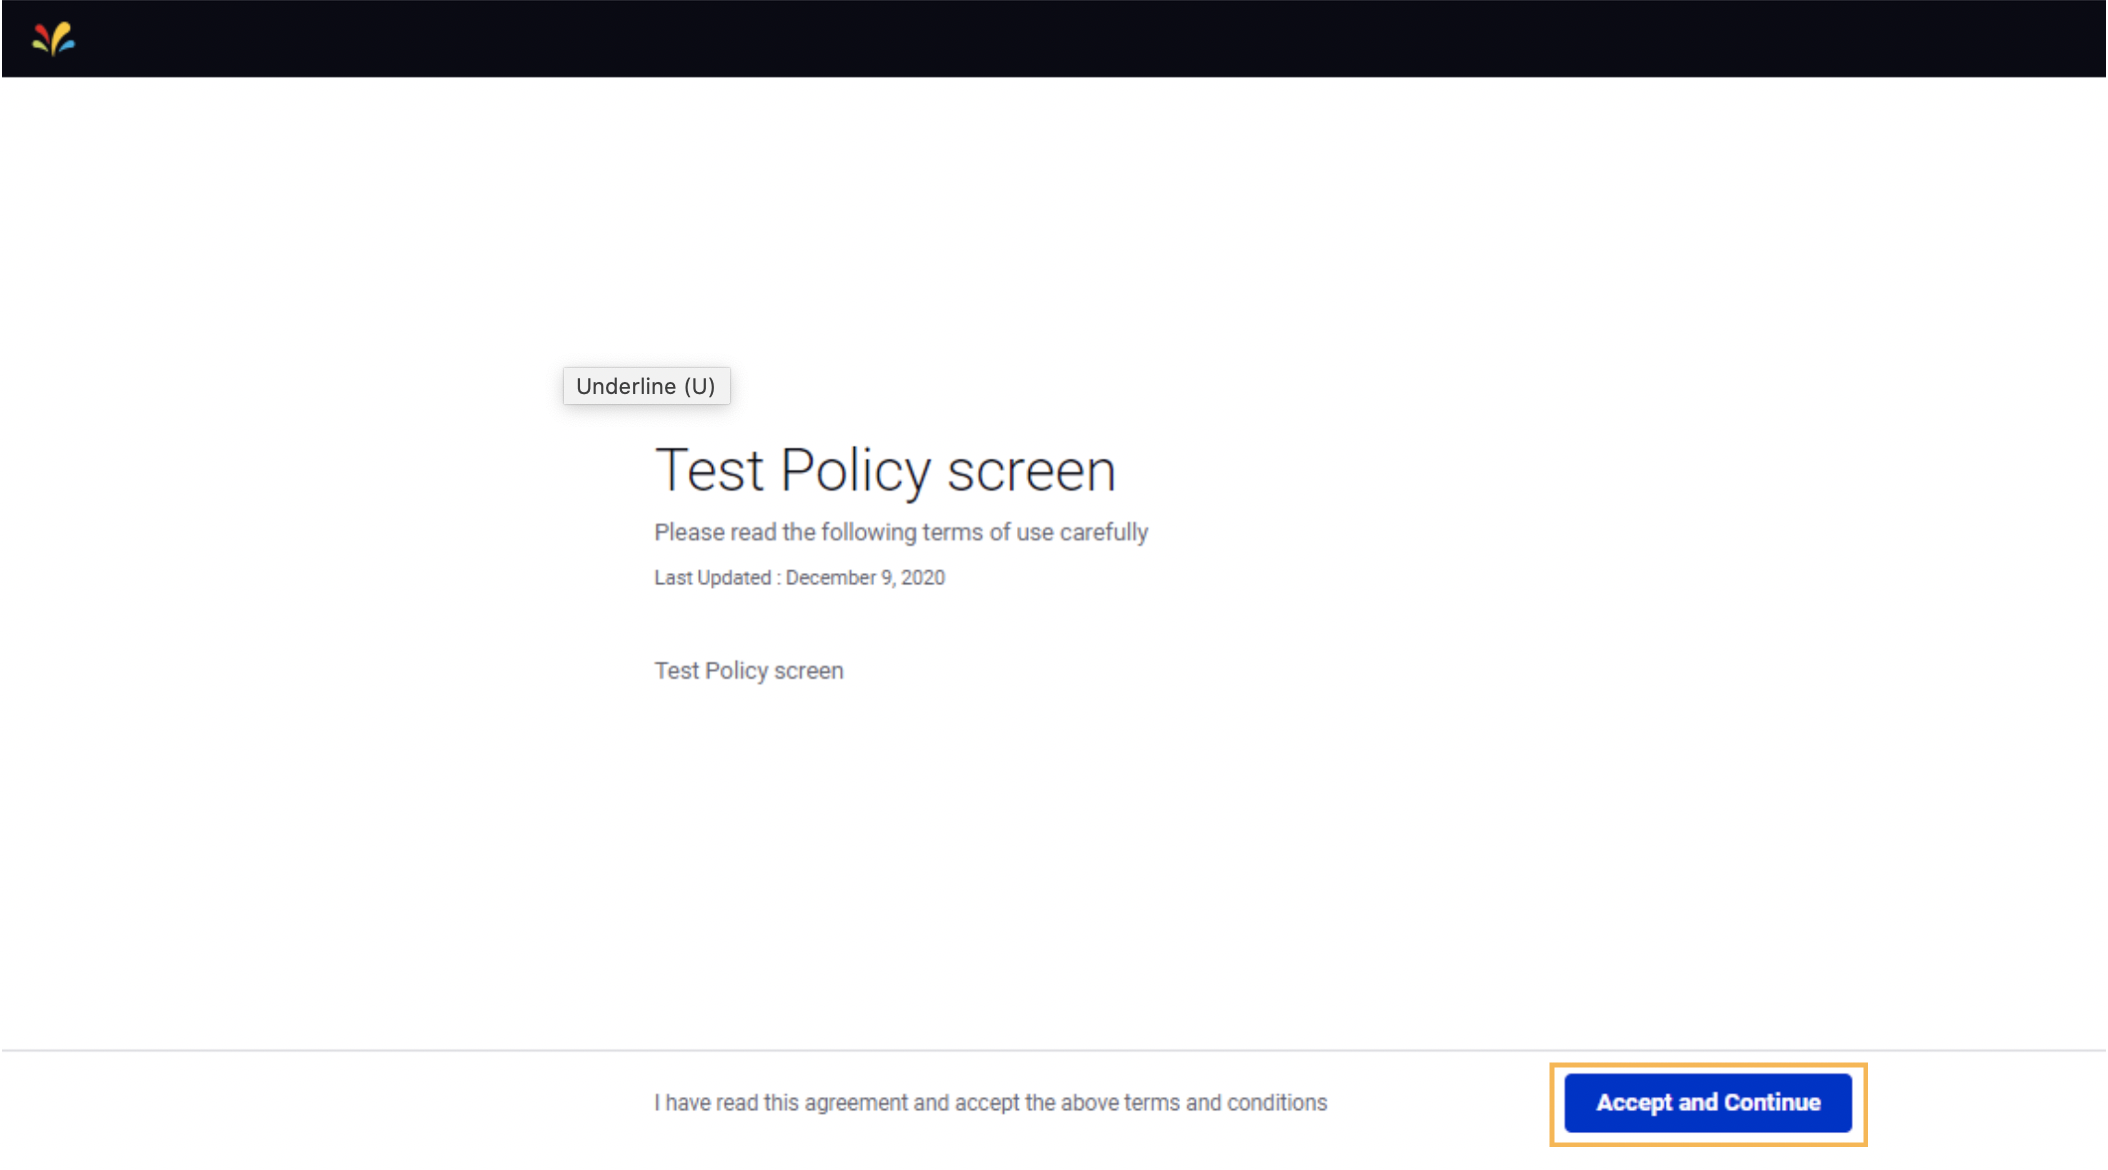Click the policy body content area

(x=748, y=670)
